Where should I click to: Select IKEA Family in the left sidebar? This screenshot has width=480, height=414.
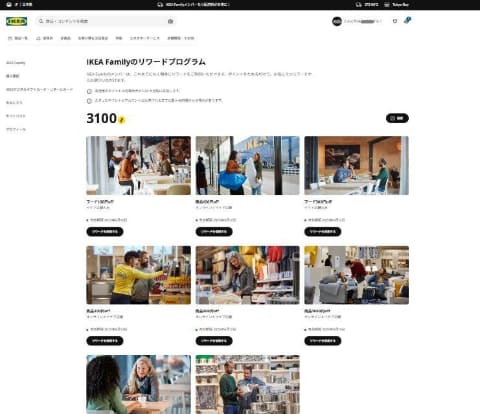[16, 63]
